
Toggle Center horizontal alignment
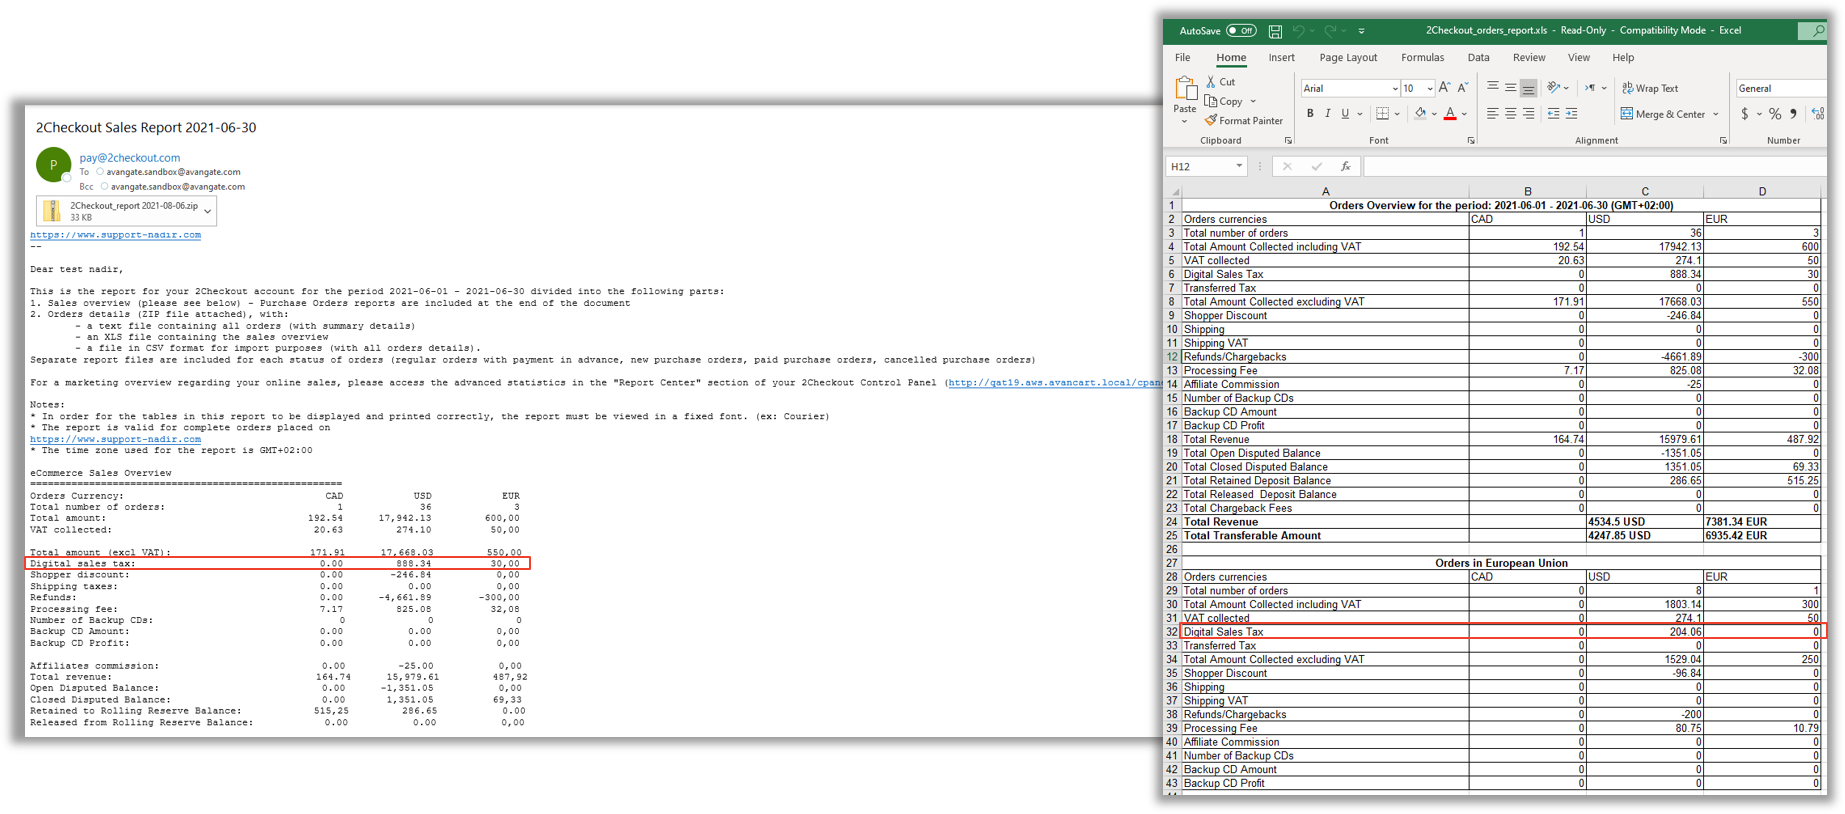(x=1510, y=114)
